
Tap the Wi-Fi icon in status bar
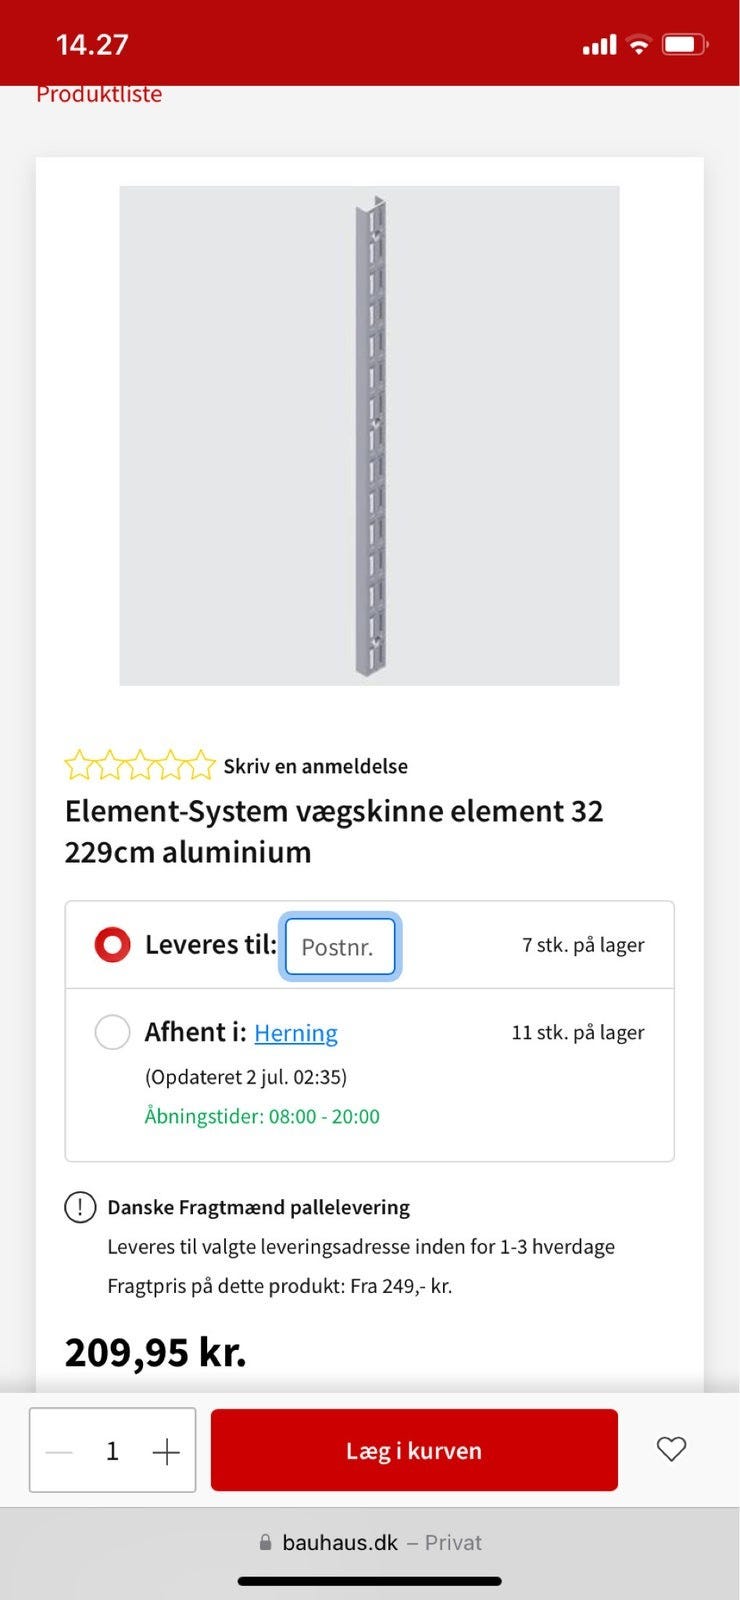tap(638, 42)
